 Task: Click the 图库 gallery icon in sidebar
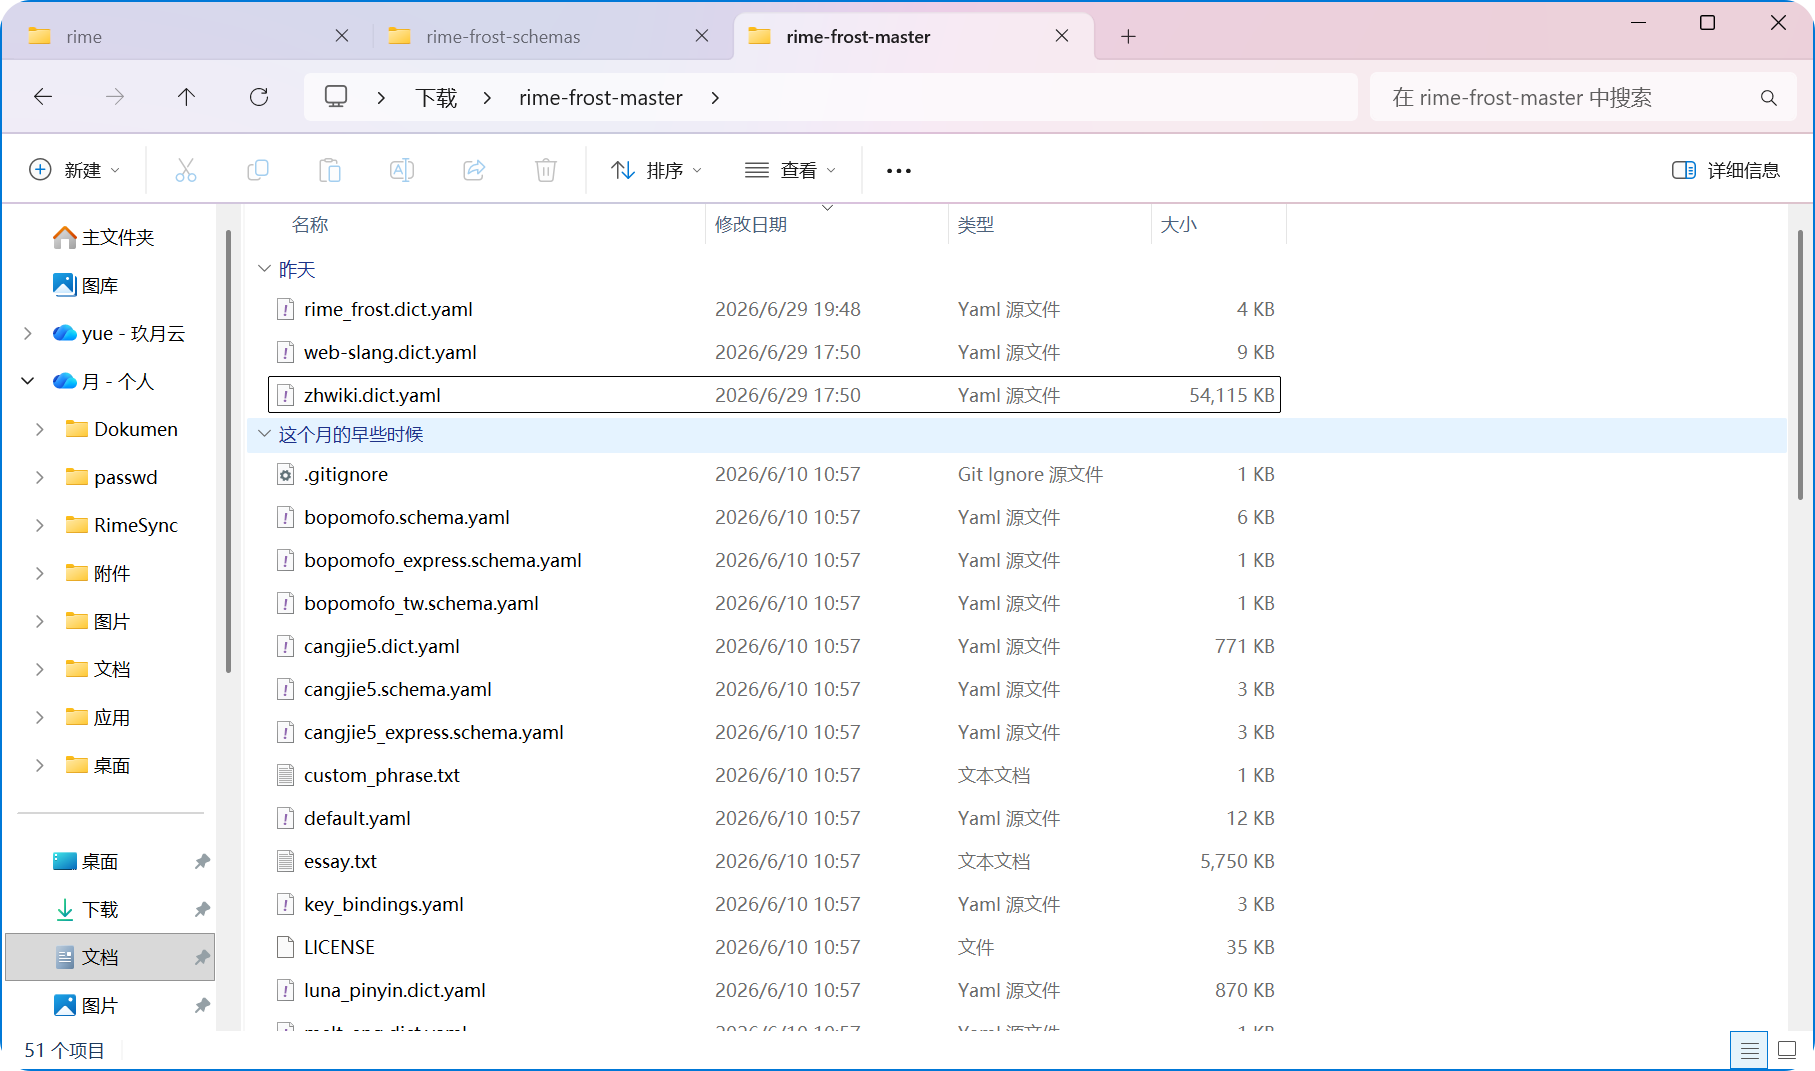tap(65, 285)
